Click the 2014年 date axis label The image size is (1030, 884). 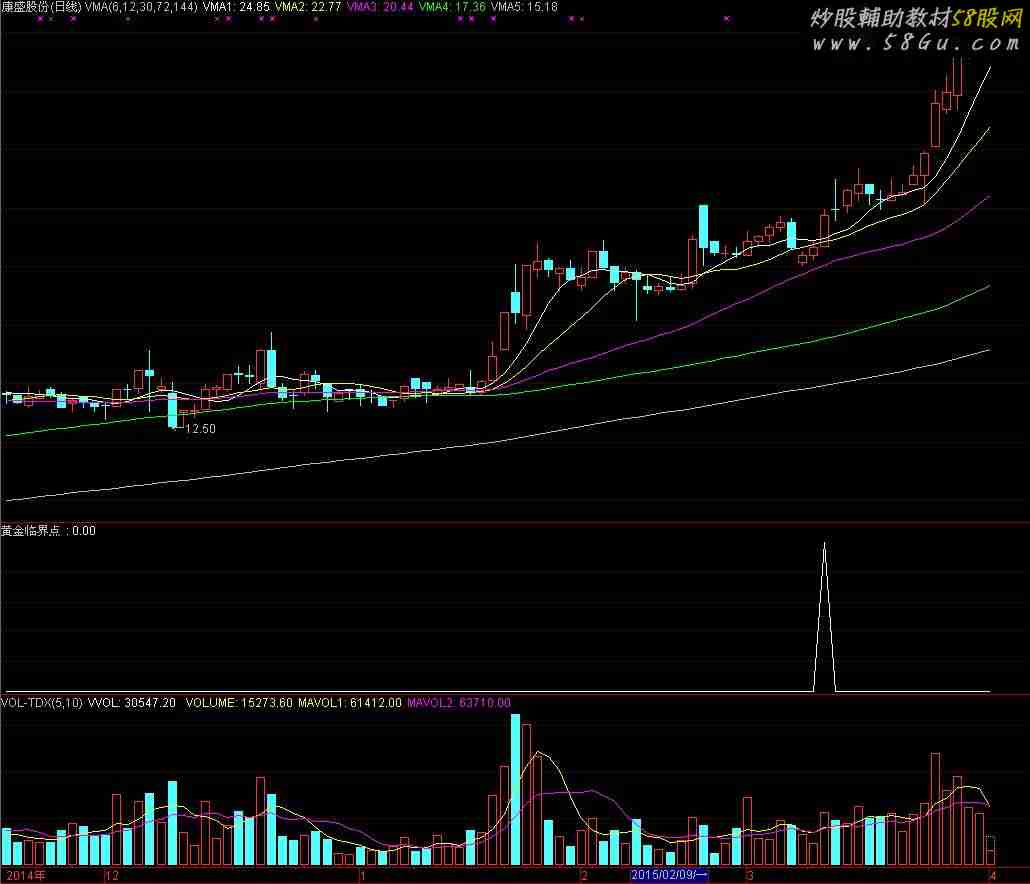coord(26,875)
